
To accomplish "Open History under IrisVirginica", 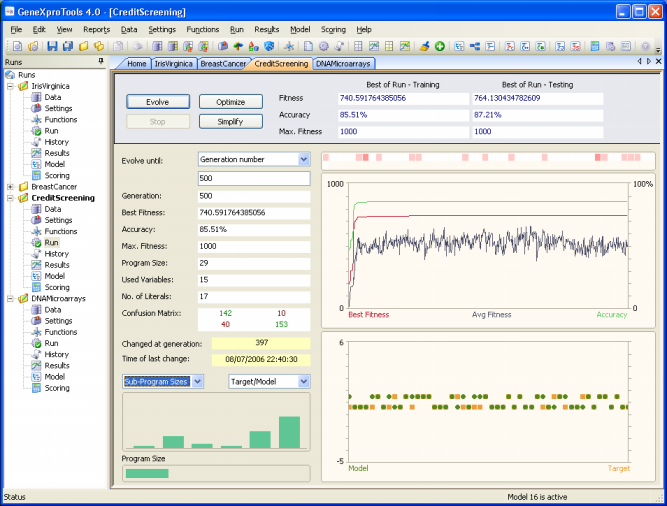I will [x=57, y=142].
